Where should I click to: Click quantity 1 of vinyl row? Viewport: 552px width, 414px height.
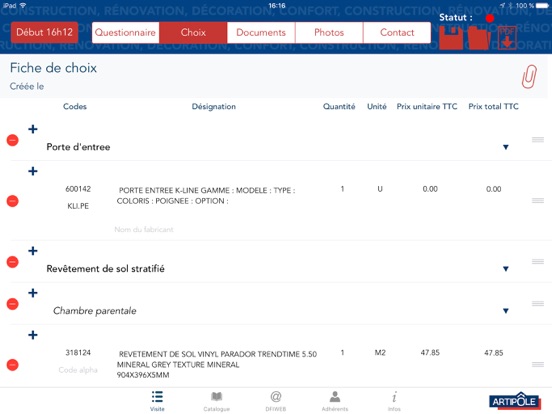(342, 352)
